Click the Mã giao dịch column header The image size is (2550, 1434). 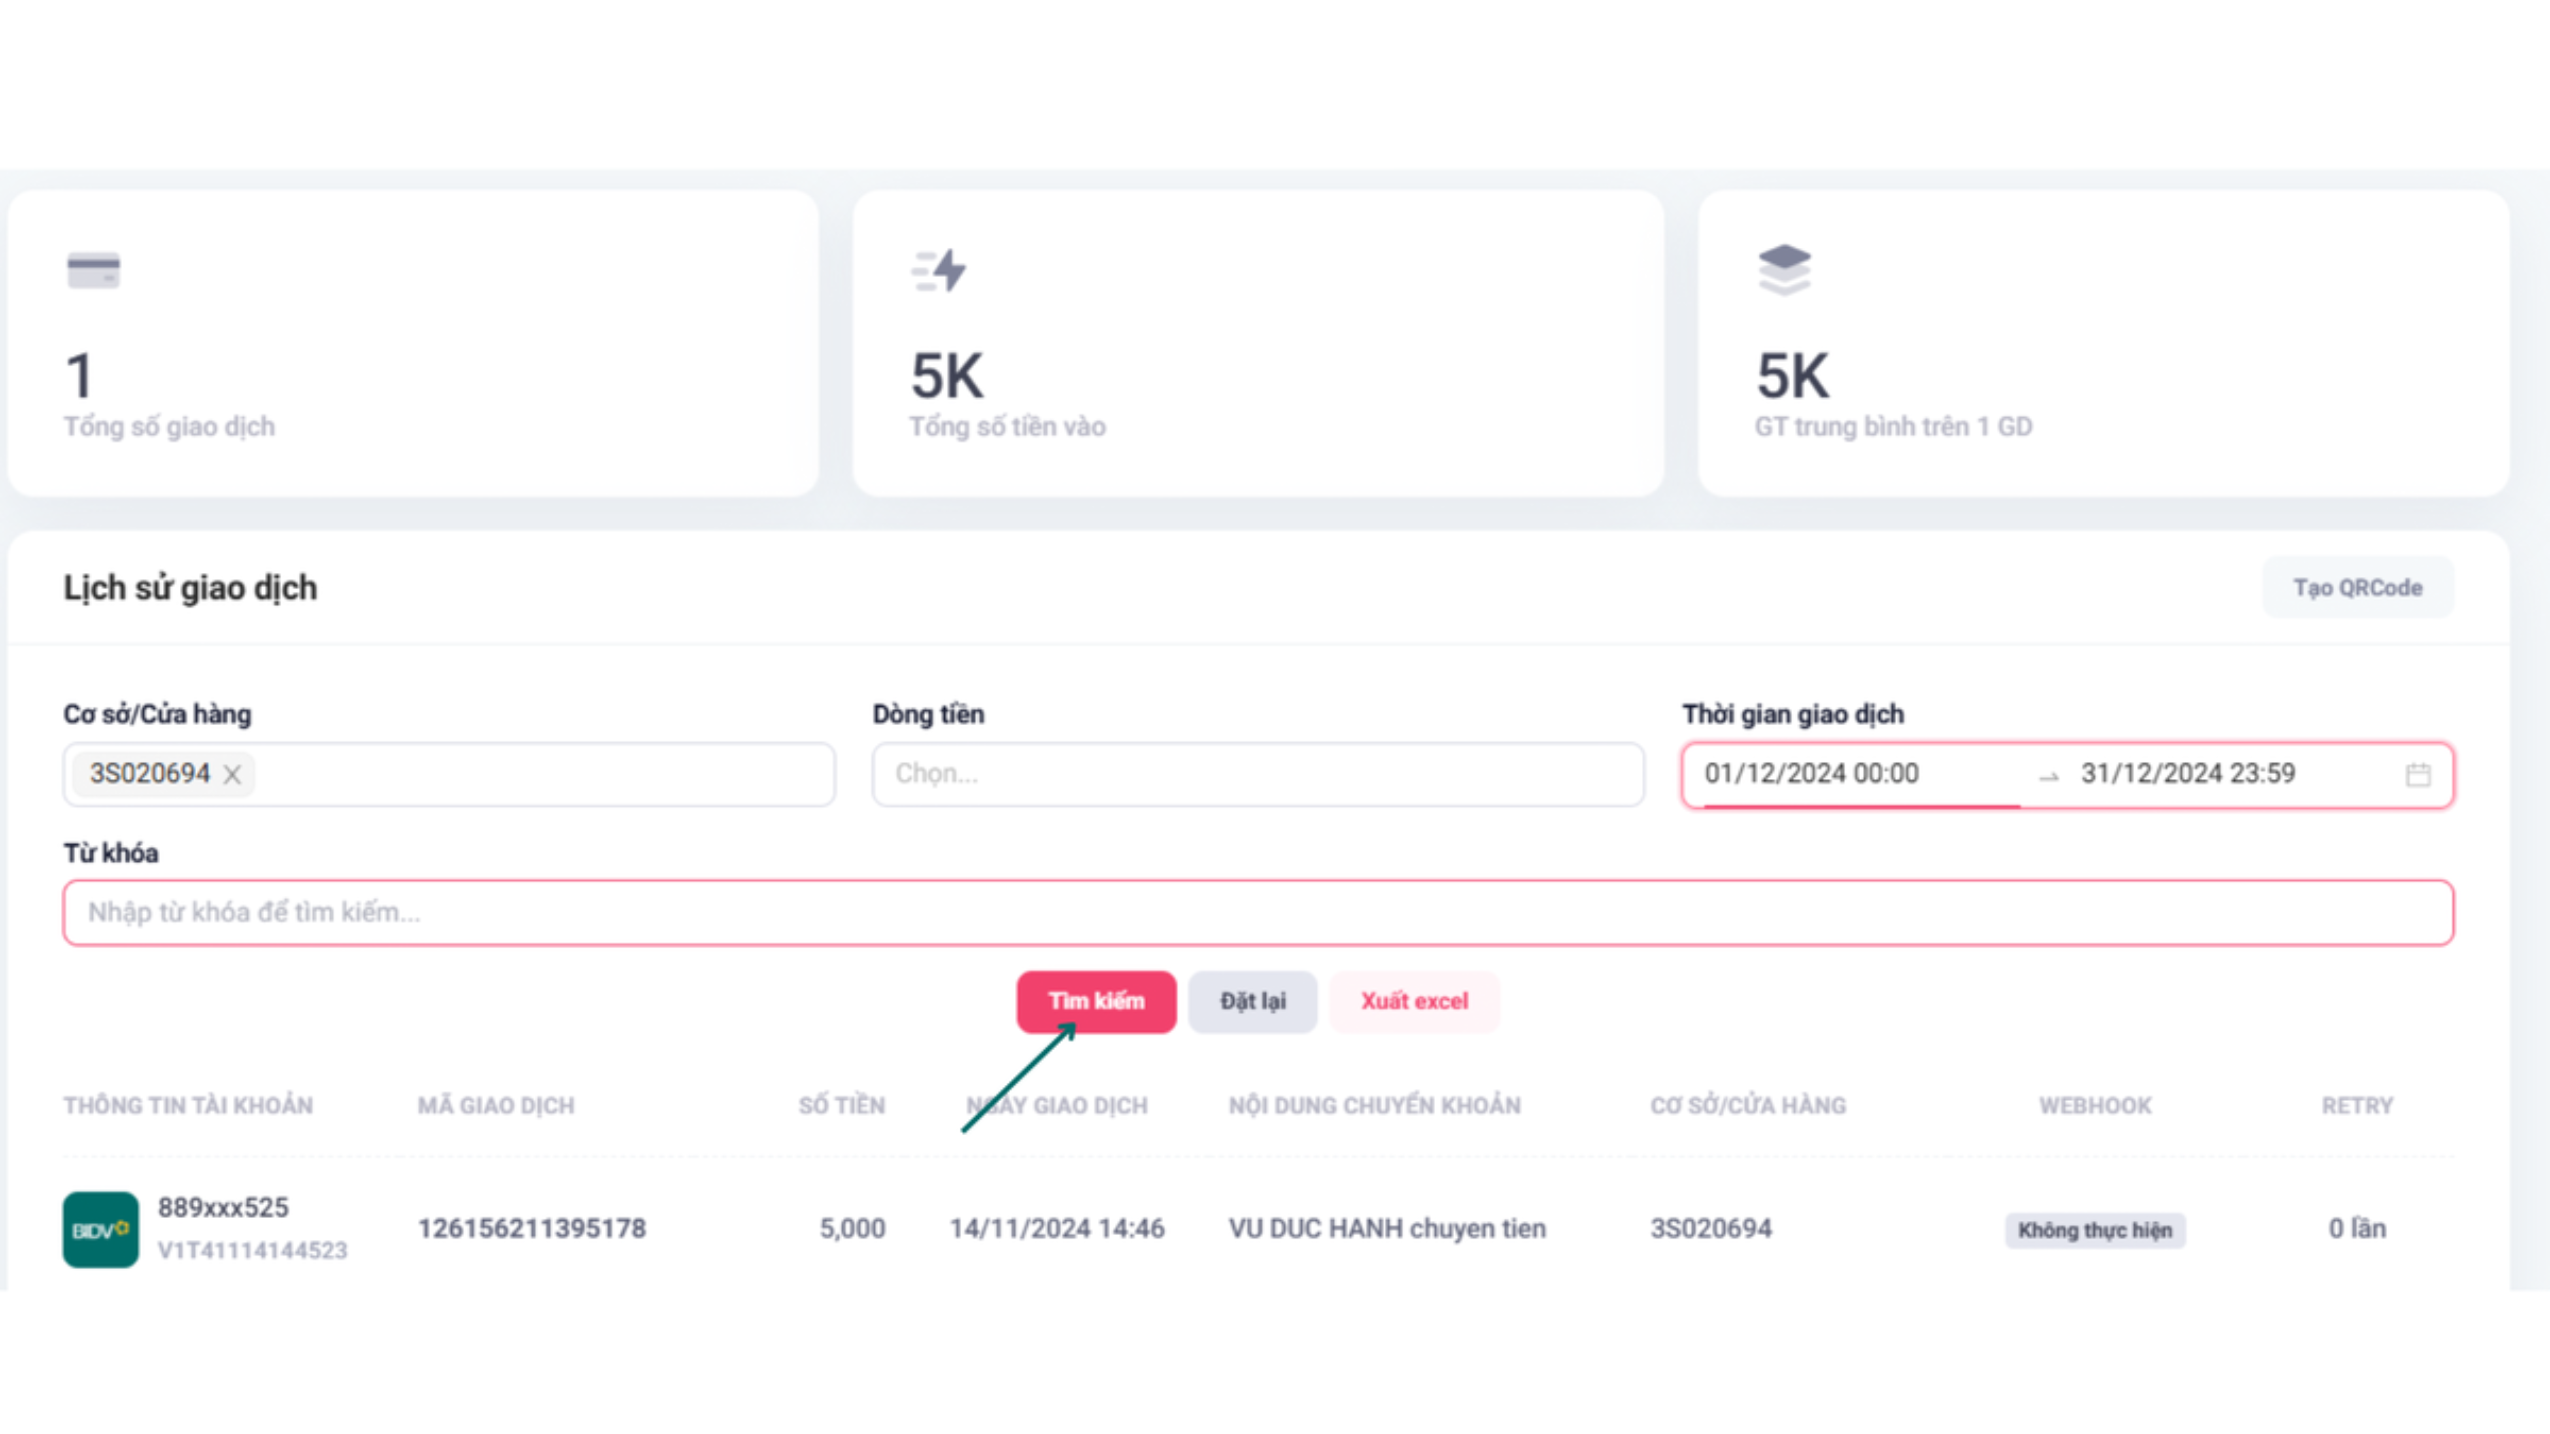pyautogui.click(x=496, y=1105)
